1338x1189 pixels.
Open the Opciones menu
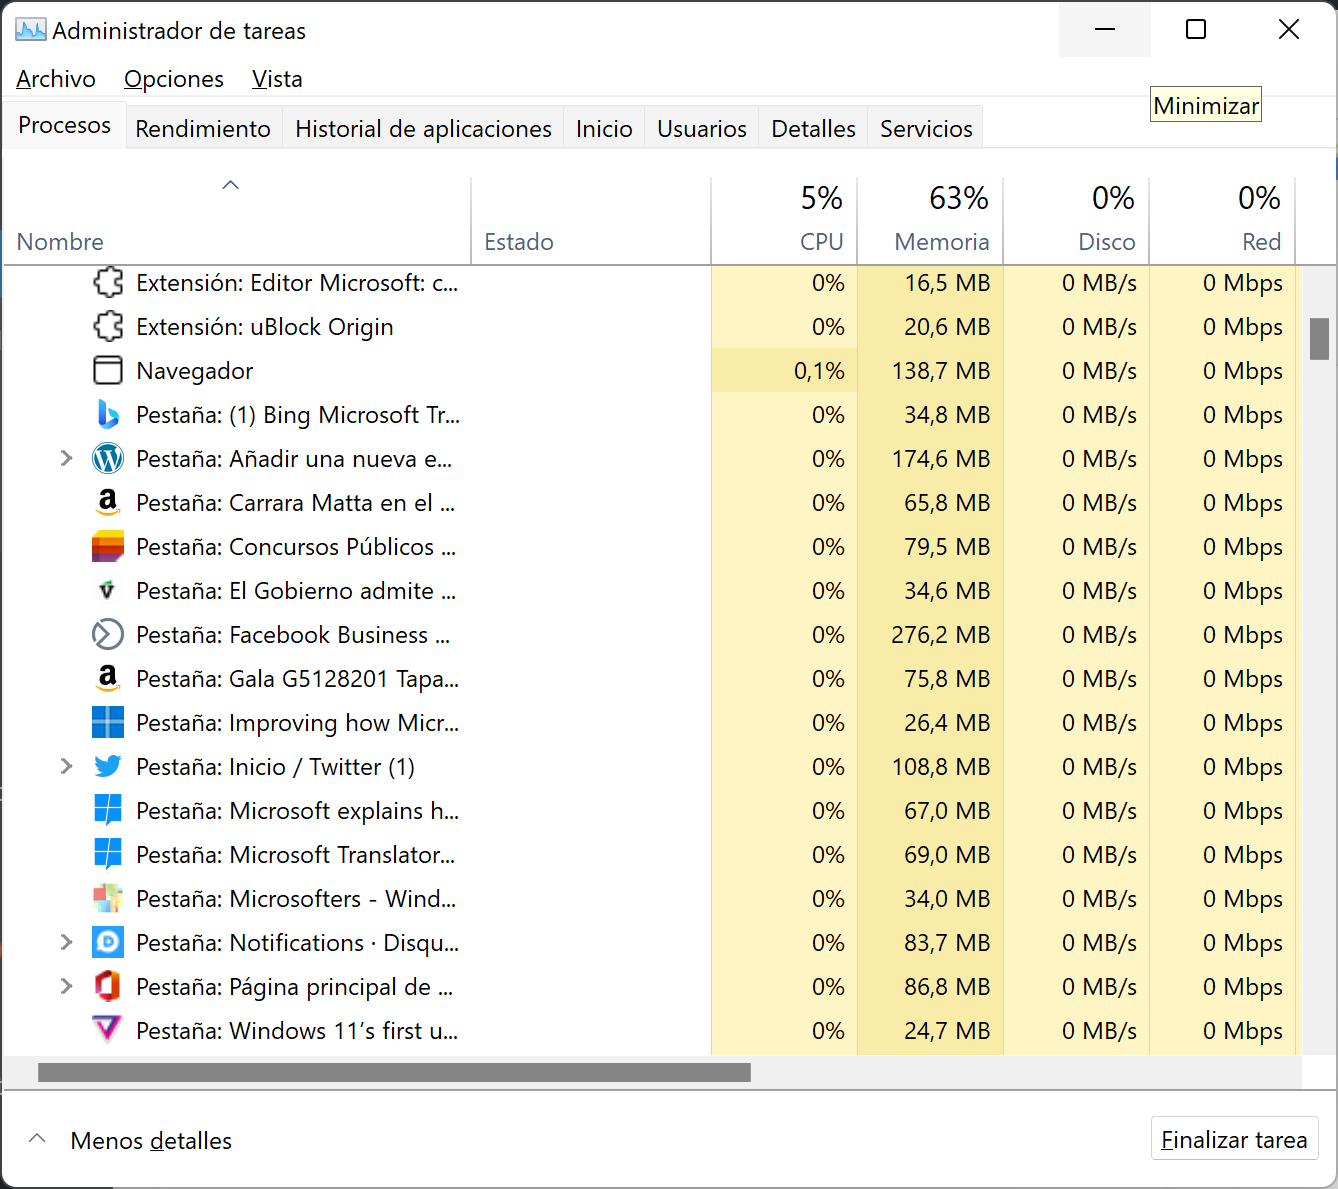174,79
